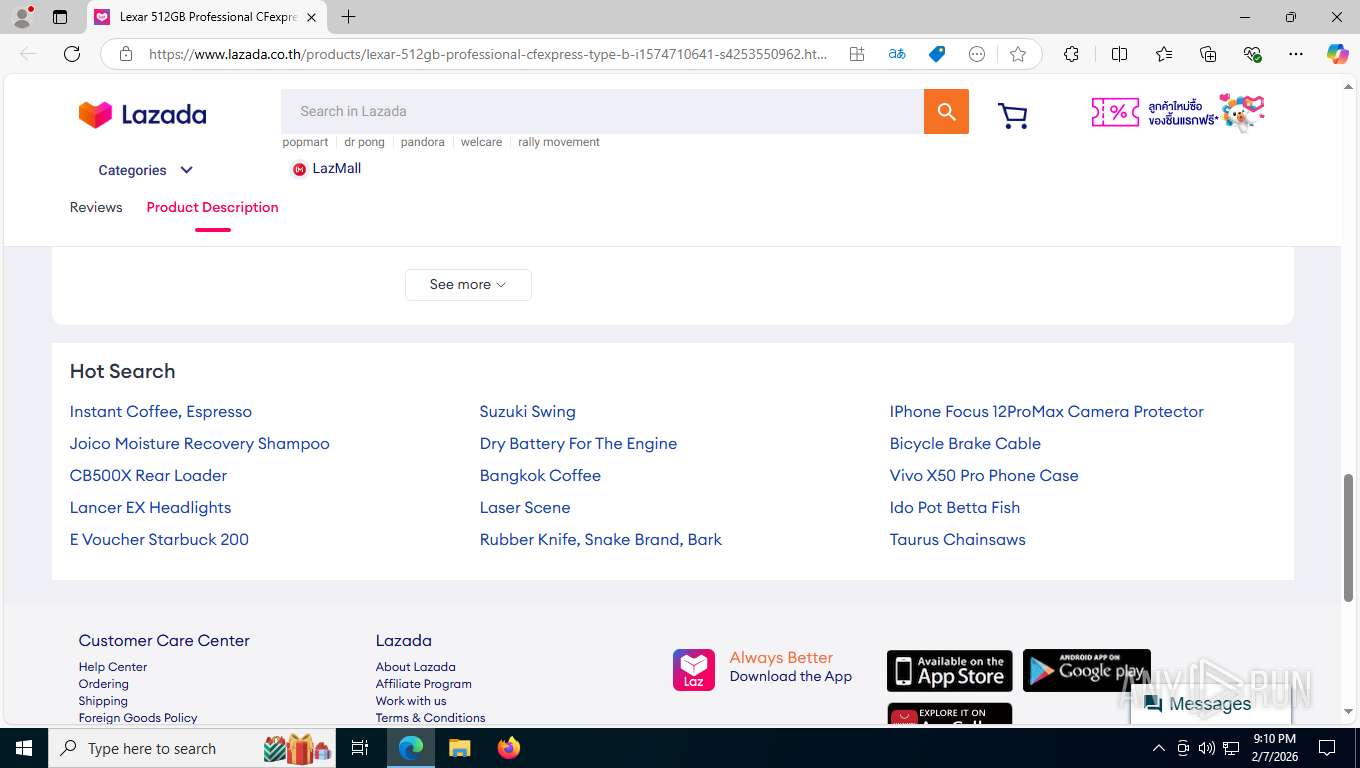
Task: Select the Product Description tab
Action: point(212,207)
